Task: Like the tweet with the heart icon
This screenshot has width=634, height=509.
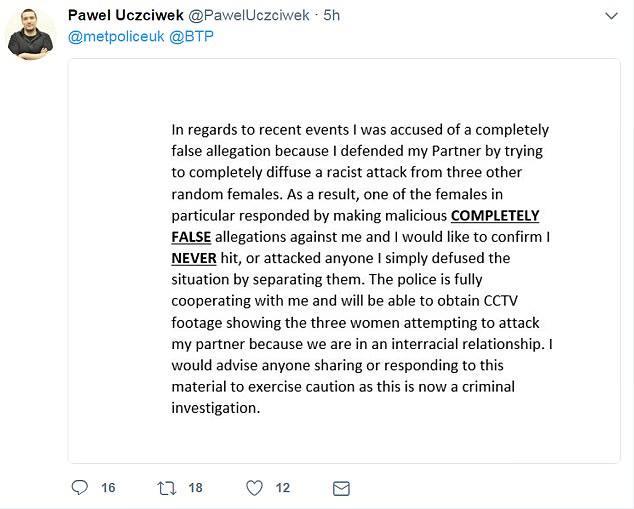Action: tap(254, 488)
